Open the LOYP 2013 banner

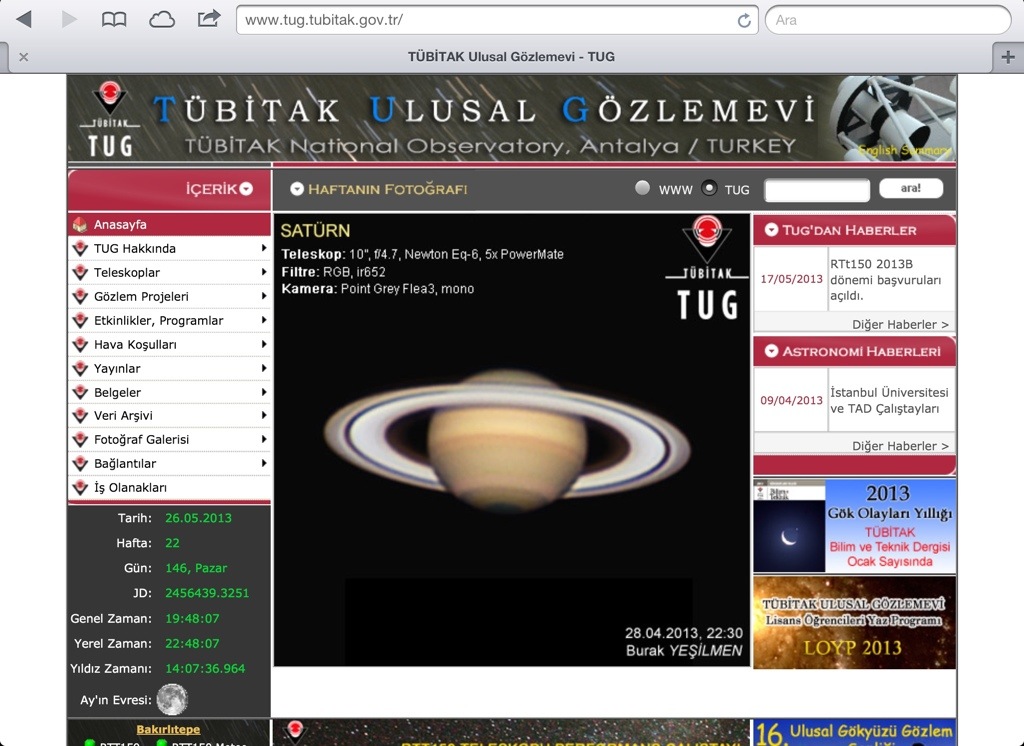854,622
